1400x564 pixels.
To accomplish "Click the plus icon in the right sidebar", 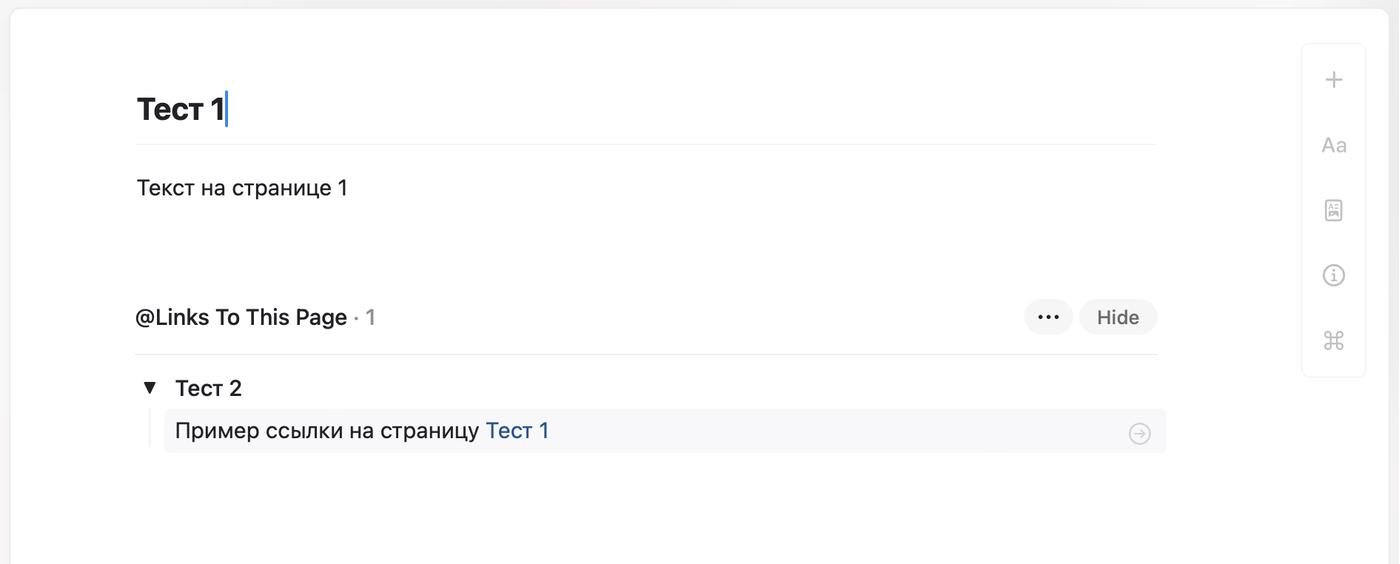I will point(1333,80).
